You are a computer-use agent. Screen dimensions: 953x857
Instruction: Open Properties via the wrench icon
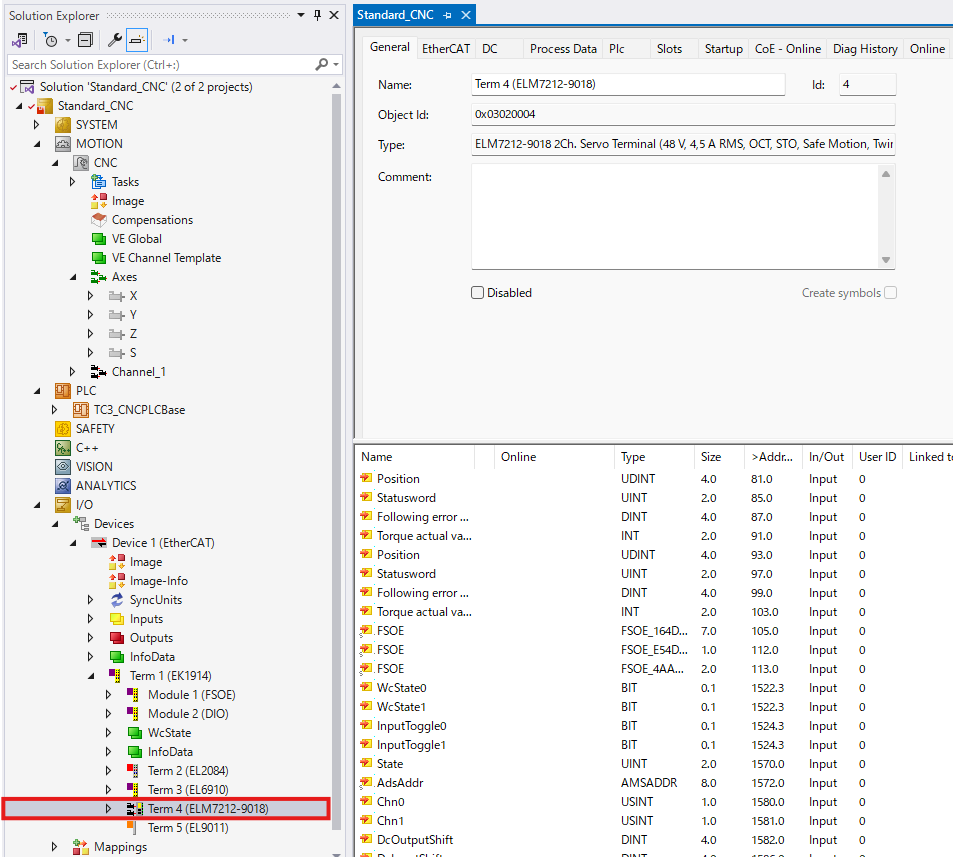tap(114, 40)
